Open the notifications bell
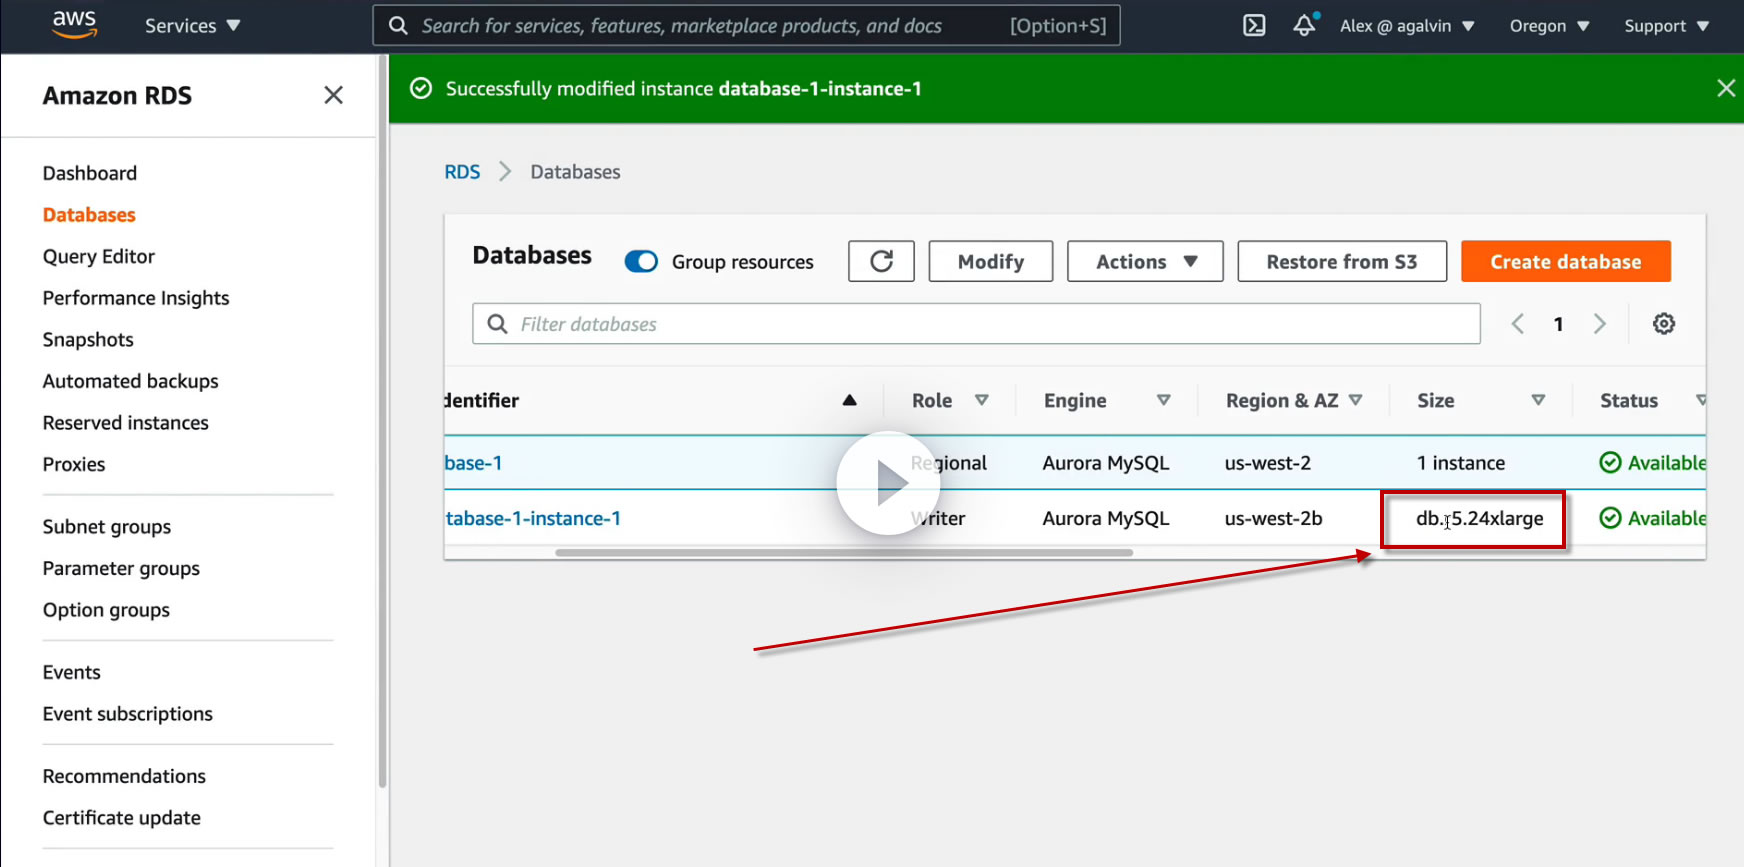The image size is (1744, 867). (1304, 26)
